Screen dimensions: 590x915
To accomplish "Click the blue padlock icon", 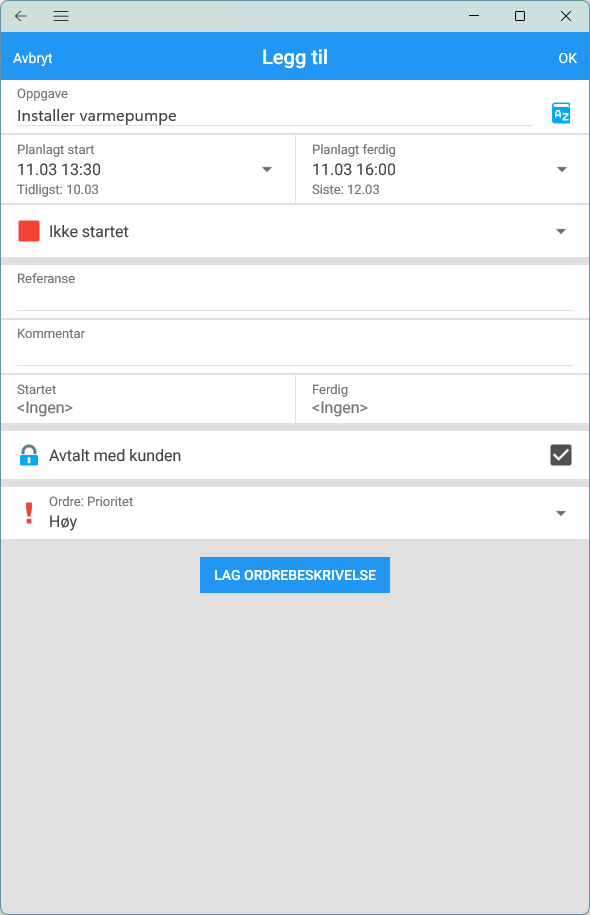I will tap(29, 455).
